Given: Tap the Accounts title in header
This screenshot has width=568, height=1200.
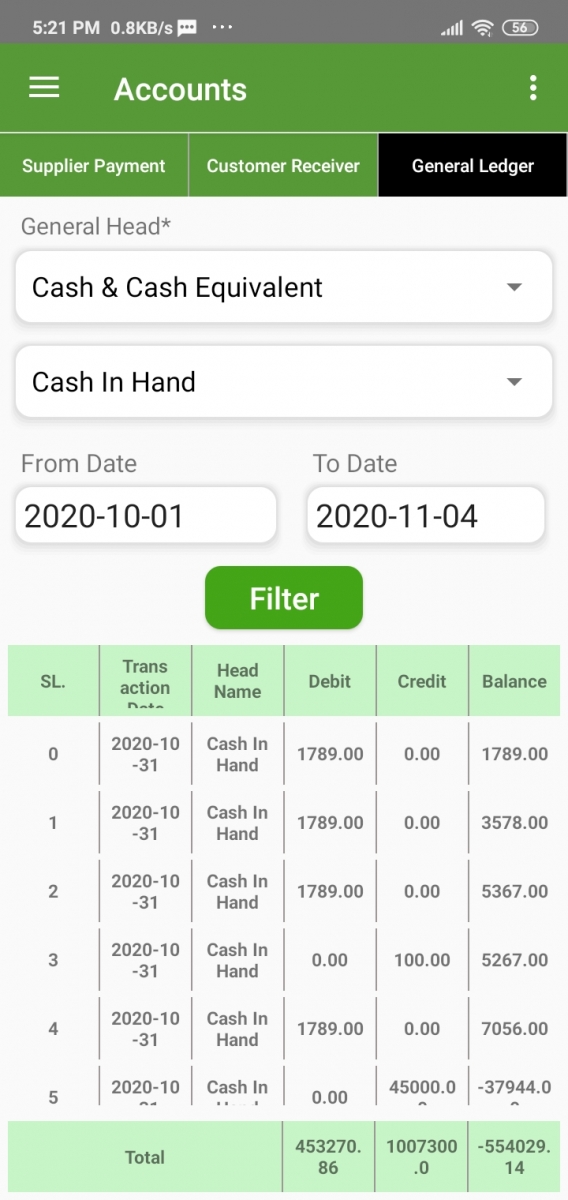Looking at the screenshot, I should (x=180, y=89).
